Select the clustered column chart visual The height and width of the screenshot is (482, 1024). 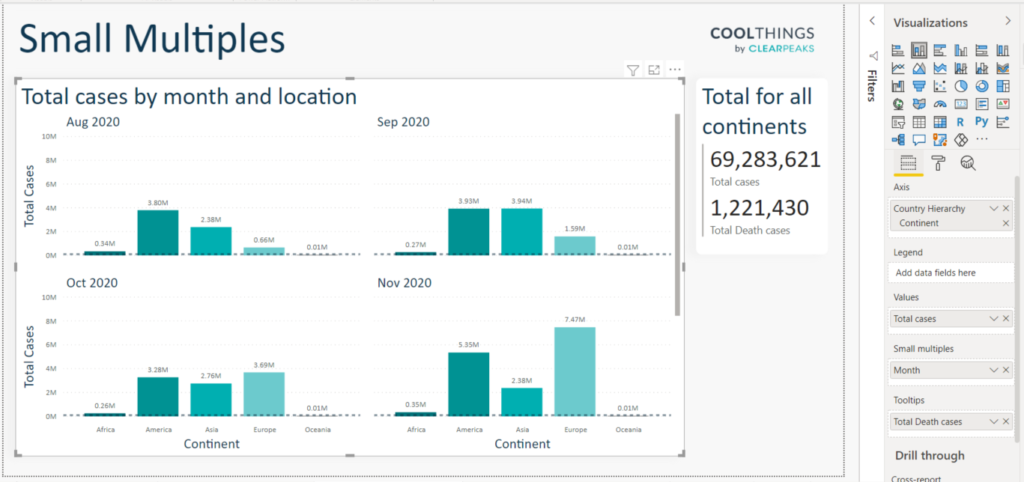961,50
